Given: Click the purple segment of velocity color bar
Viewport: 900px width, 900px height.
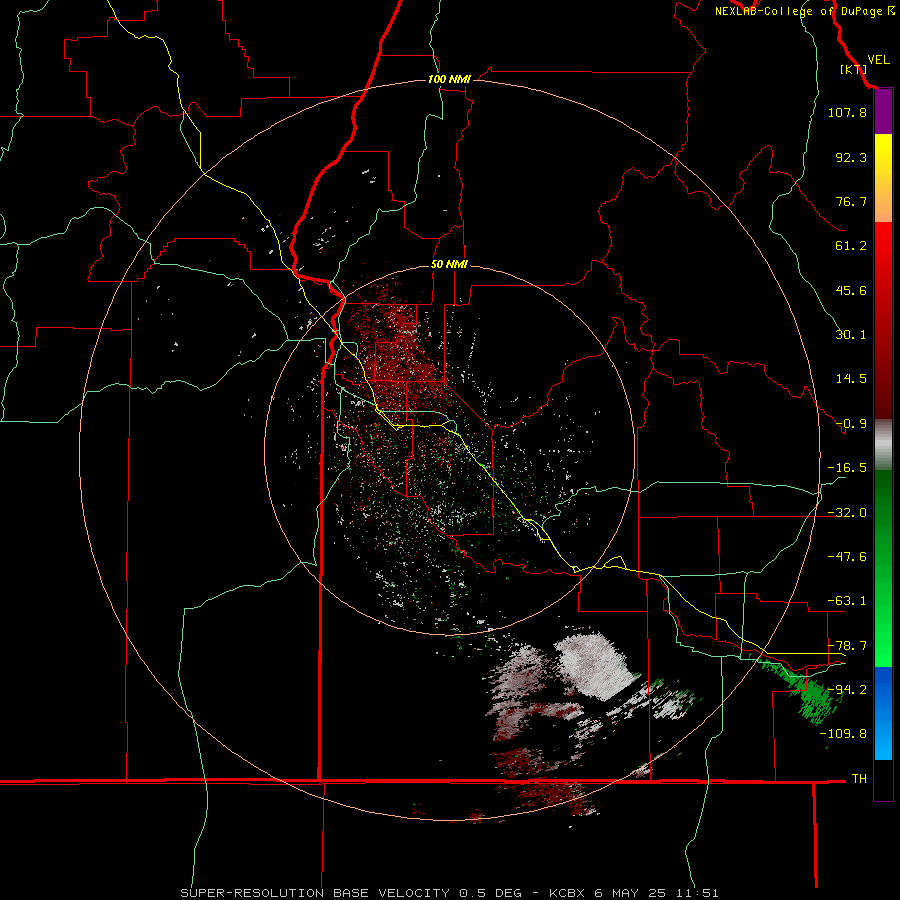Looking at the screenshot, I should pos(883,111).
